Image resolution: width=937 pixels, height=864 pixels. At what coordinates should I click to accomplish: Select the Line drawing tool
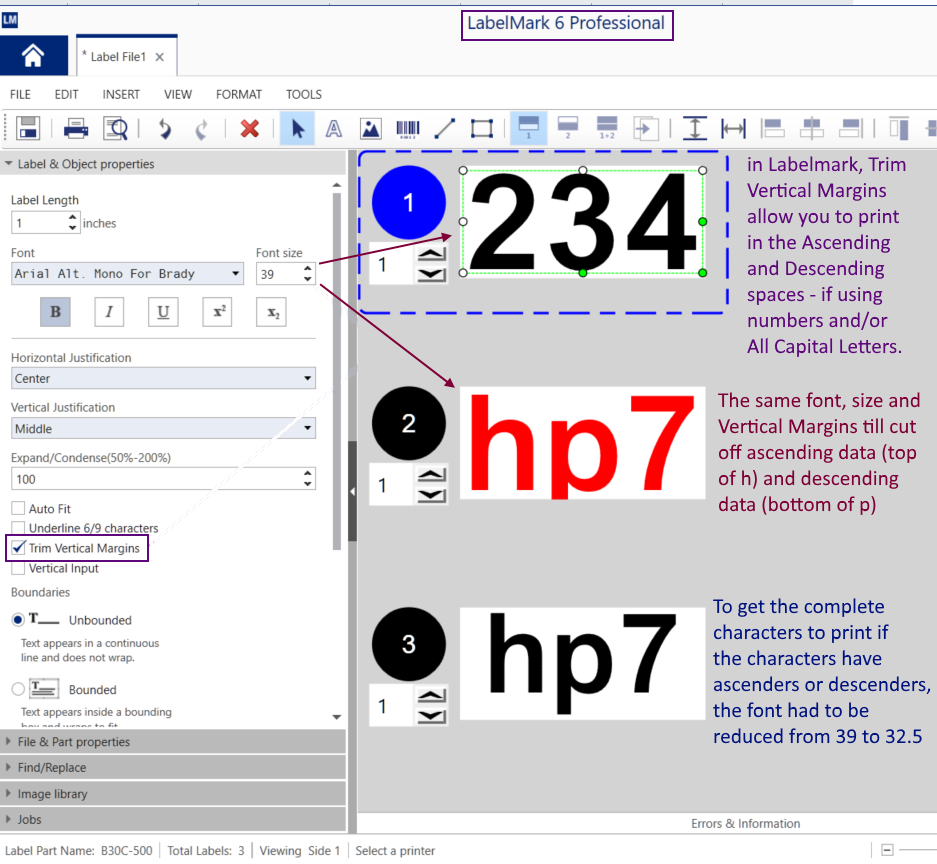[x=445, y=128]
